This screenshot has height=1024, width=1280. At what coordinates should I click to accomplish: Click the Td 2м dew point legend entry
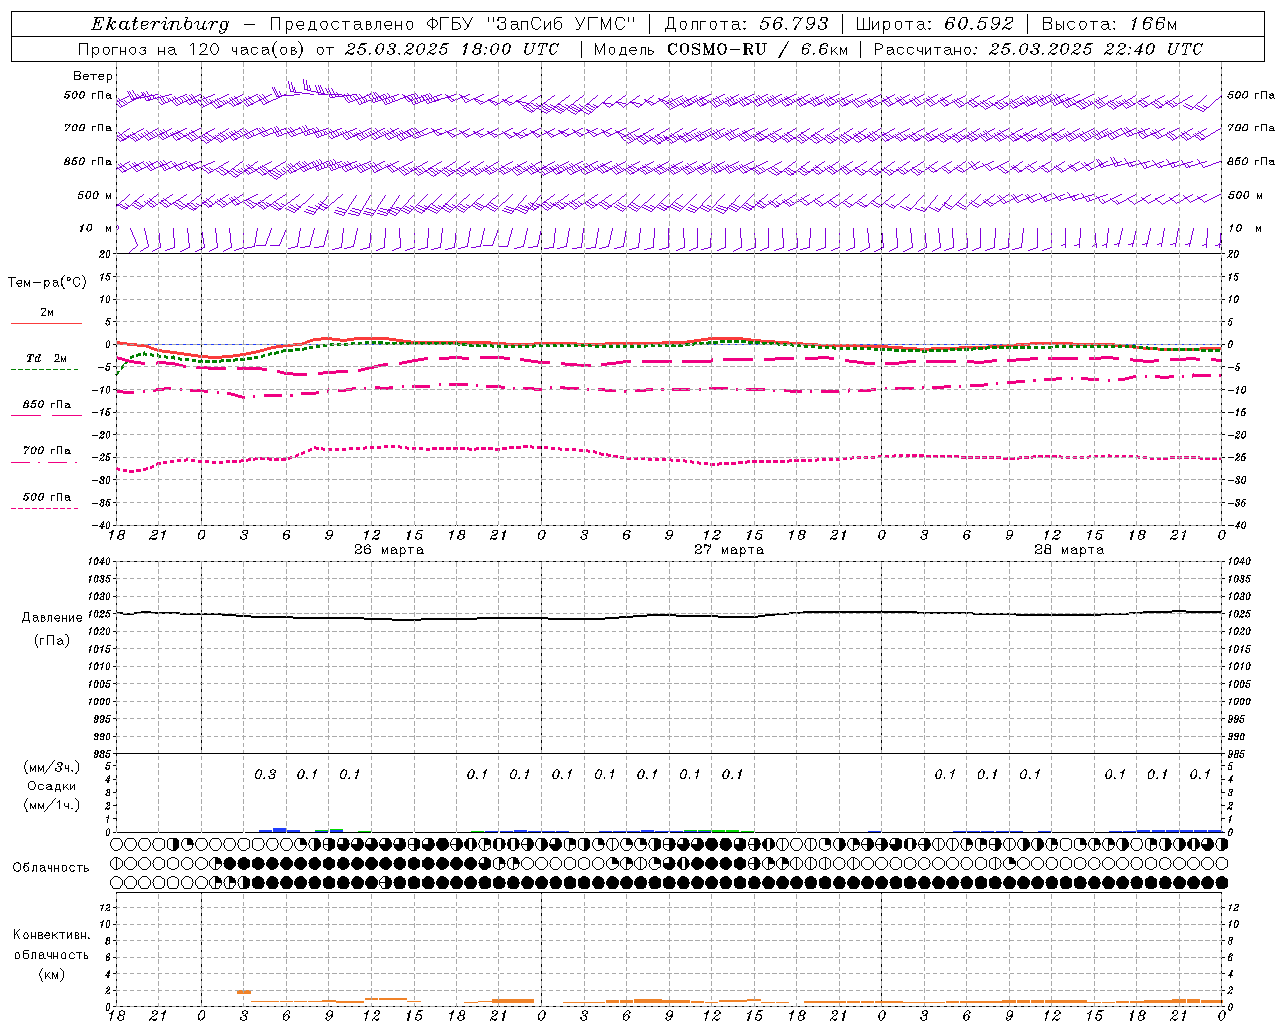tap(46, 358)
